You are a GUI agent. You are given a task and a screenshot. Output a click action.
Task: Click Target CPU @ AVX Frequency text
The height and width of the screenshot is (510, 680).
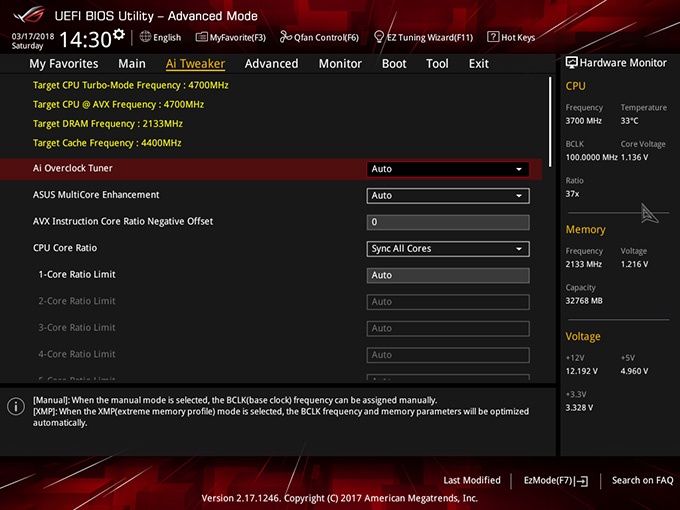[118, 105]
